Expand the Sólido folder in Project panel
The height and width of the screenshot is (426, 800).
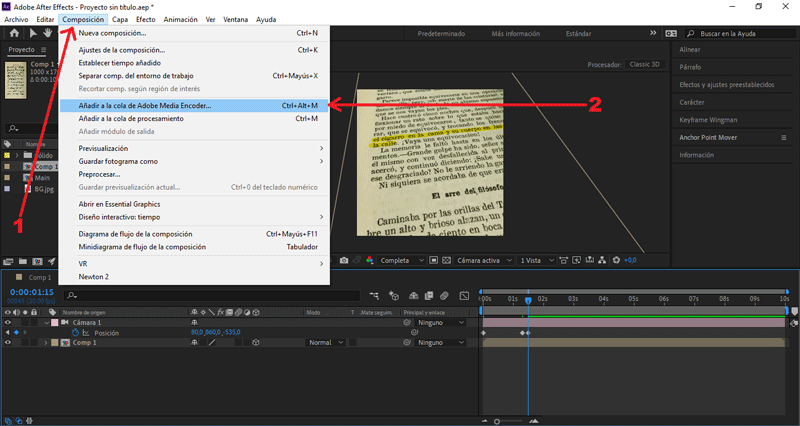click(x=17, y=155)
